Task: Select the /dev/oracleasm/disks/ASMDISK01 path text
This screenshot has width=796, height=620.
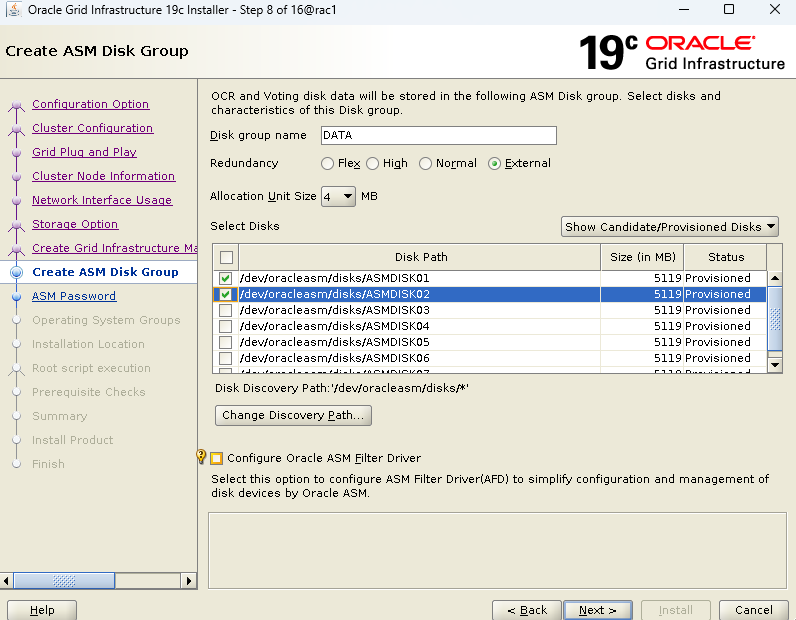Action: 335,278
